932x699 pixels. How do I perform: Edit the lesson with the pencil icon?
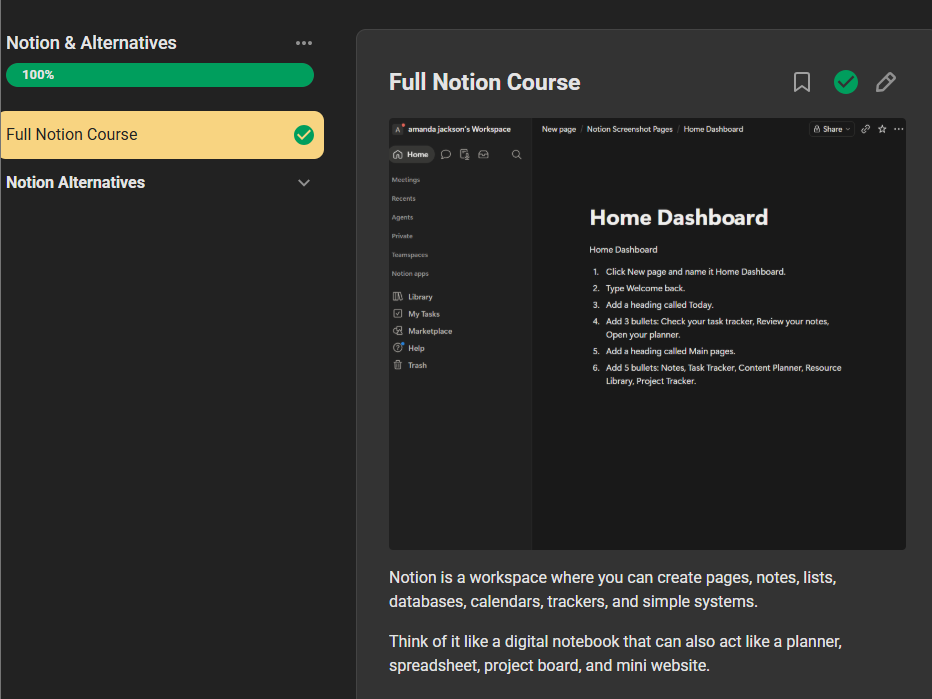886,82
